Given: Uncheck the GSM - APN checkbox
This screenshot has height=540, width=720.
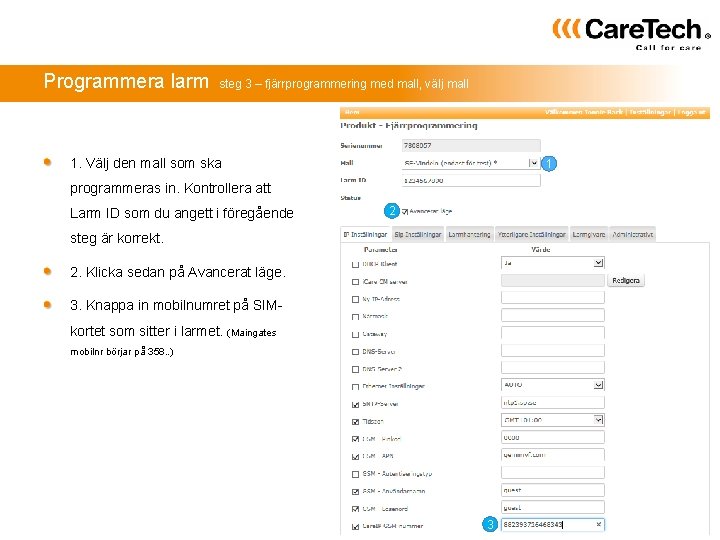Looking at the screenshot, I should 355,456.
